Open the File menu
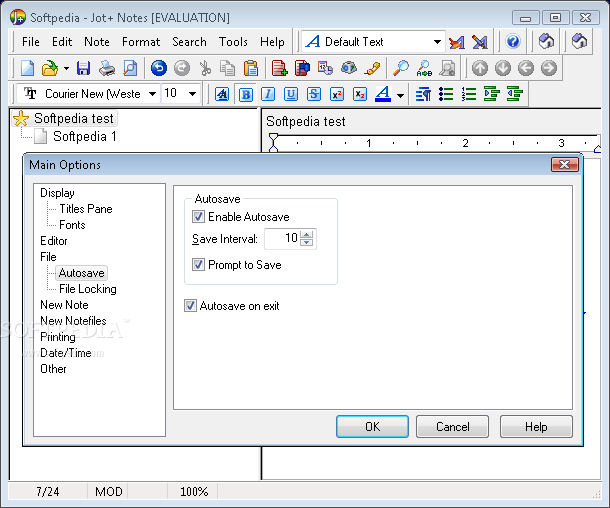Image resolution: width=610 pixels, height=508 pixels. click(31, 42)
